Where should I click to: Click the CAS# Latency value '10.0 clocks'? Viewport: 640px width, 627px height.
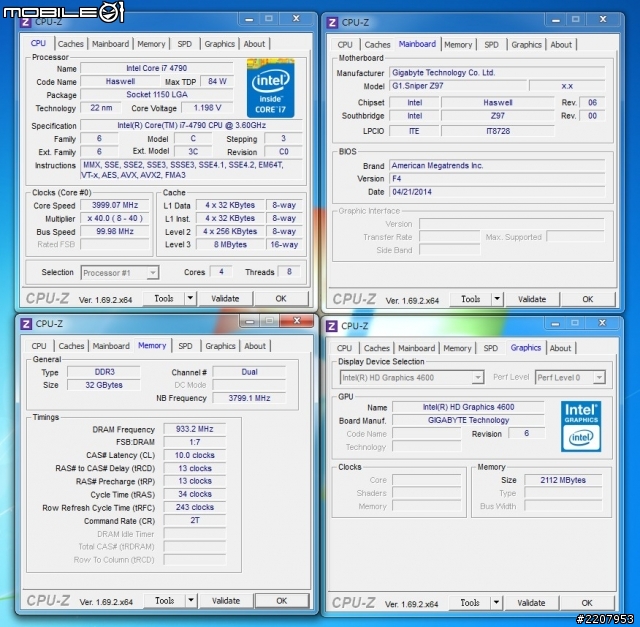coord(195,455)
